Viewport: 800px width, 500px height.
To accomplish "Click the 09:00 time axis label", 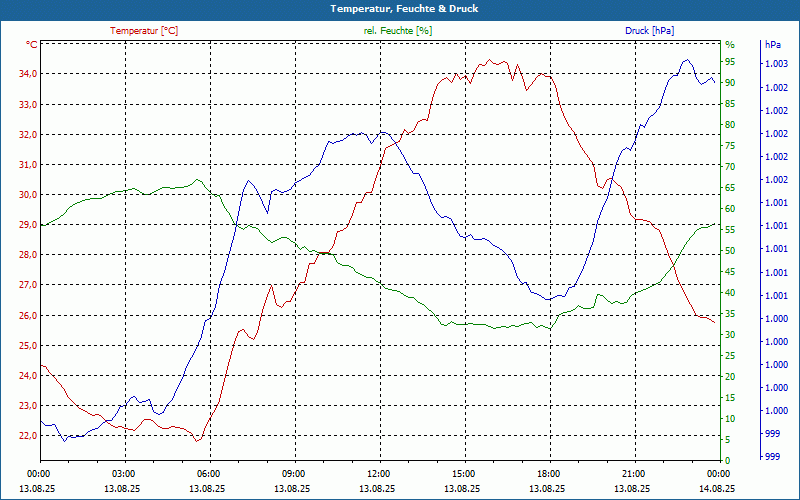I will [x=294, y=473].
